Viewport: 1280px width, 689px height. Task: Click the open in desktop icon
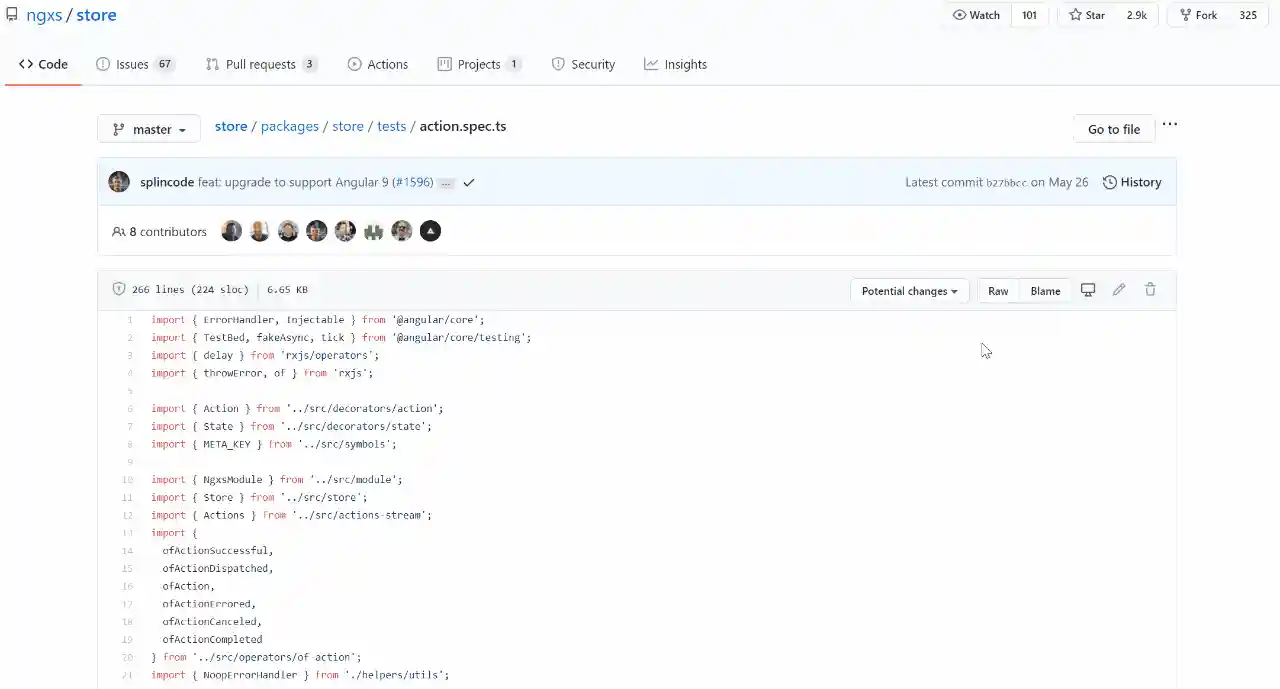click(x=1088, y=290)
